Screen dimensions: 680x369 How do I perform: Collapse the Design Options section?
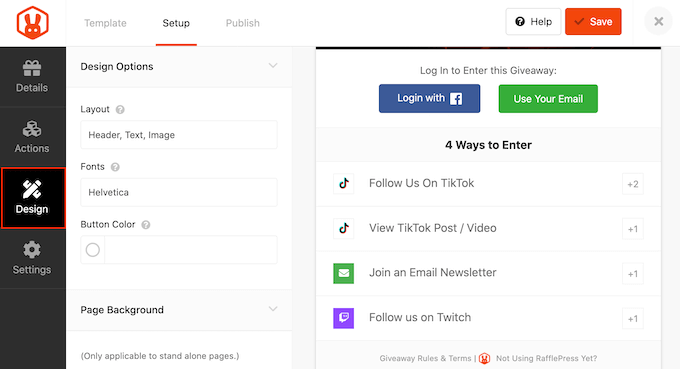pos(273,66)
